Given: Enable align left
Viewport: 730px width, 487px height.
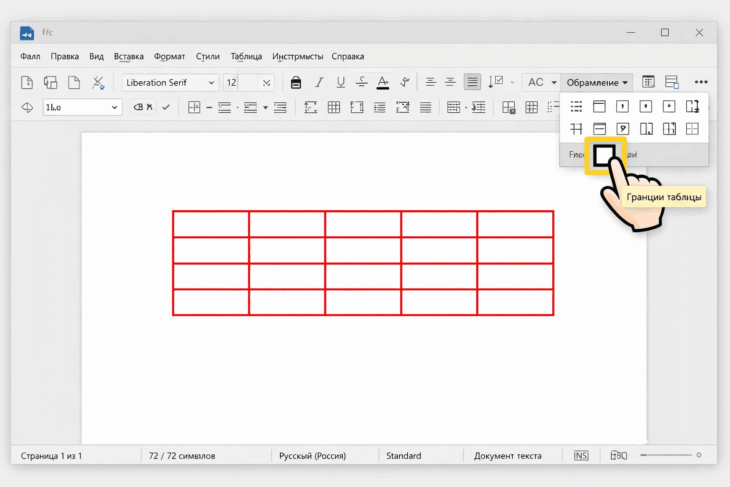Looking at the screenshot, I should pyautogui.click(x=430, y=82).
